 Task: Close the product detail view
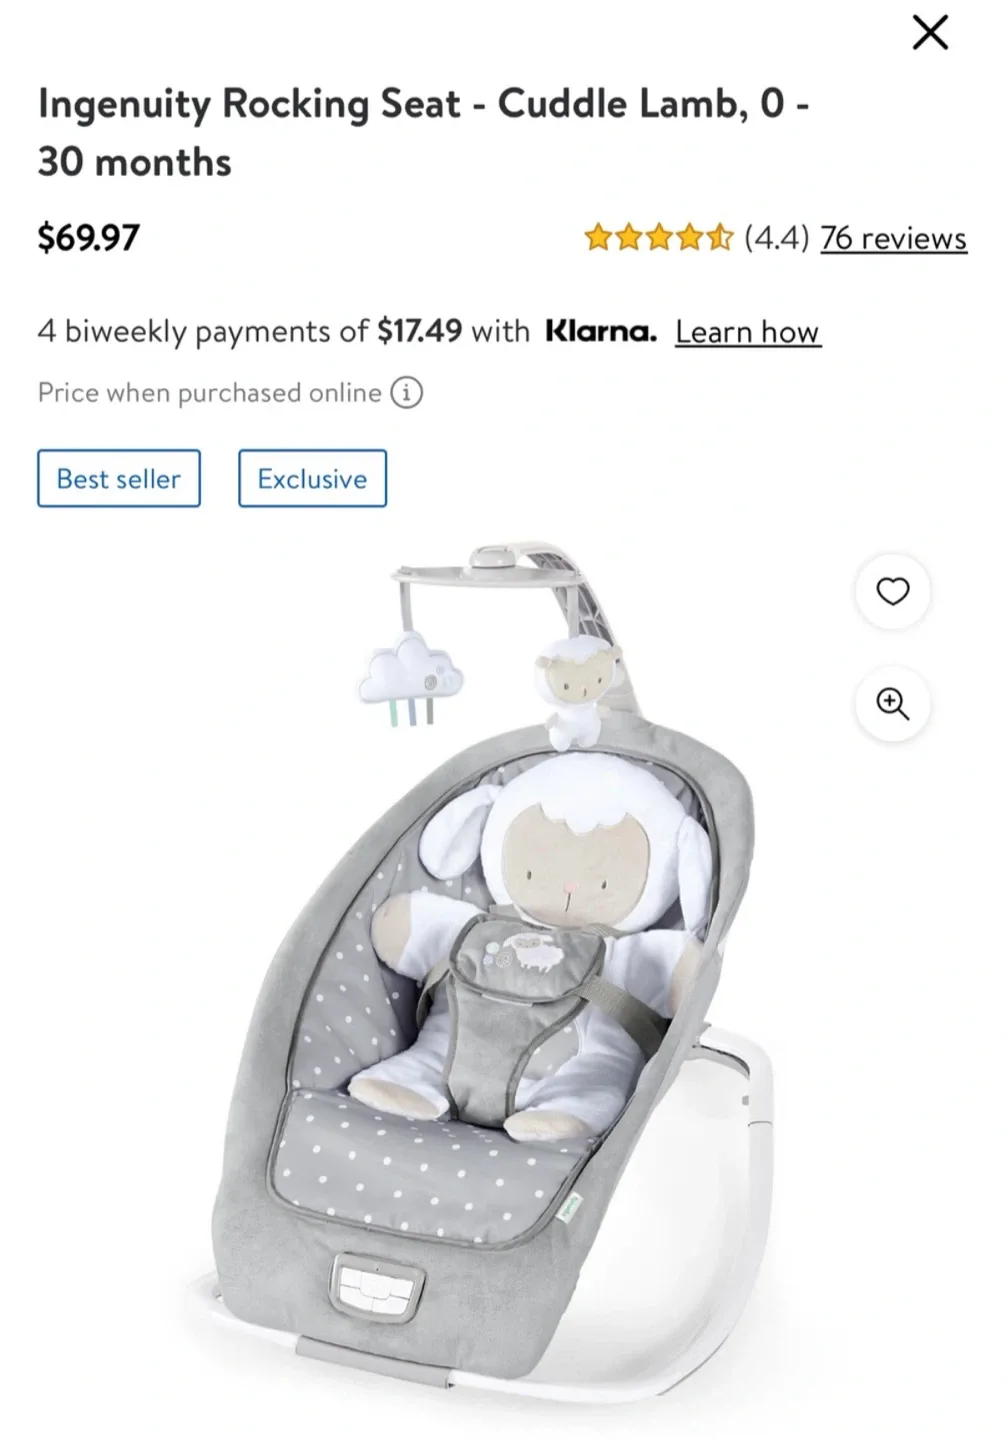[930, 33]
